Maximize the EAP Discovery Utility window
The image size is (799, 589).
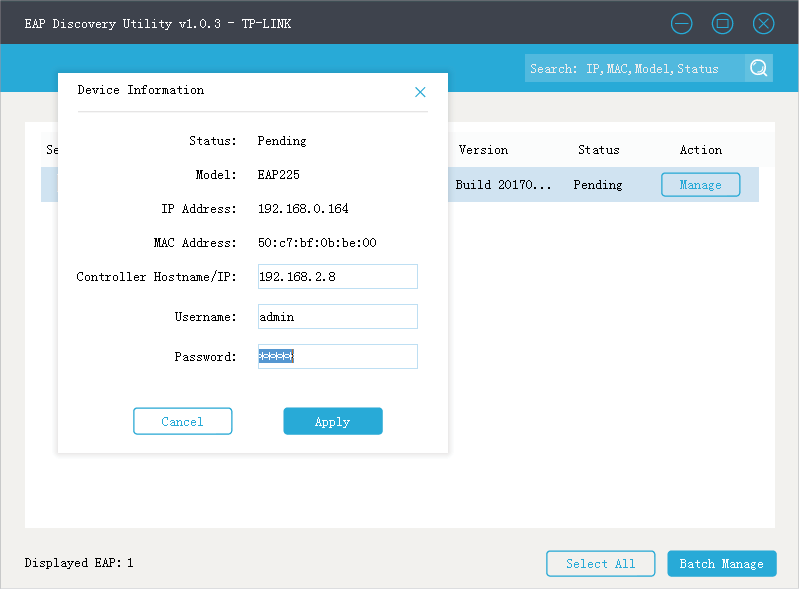pos(722,23)
